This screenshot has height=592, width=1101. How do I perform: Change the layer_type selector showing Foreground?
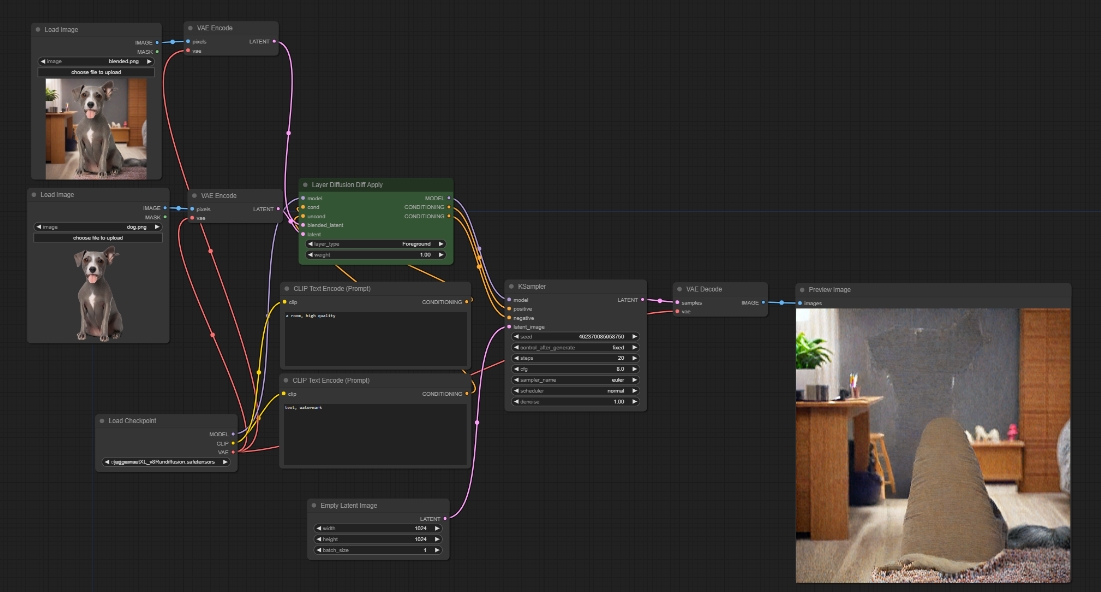tap(376, 244)
